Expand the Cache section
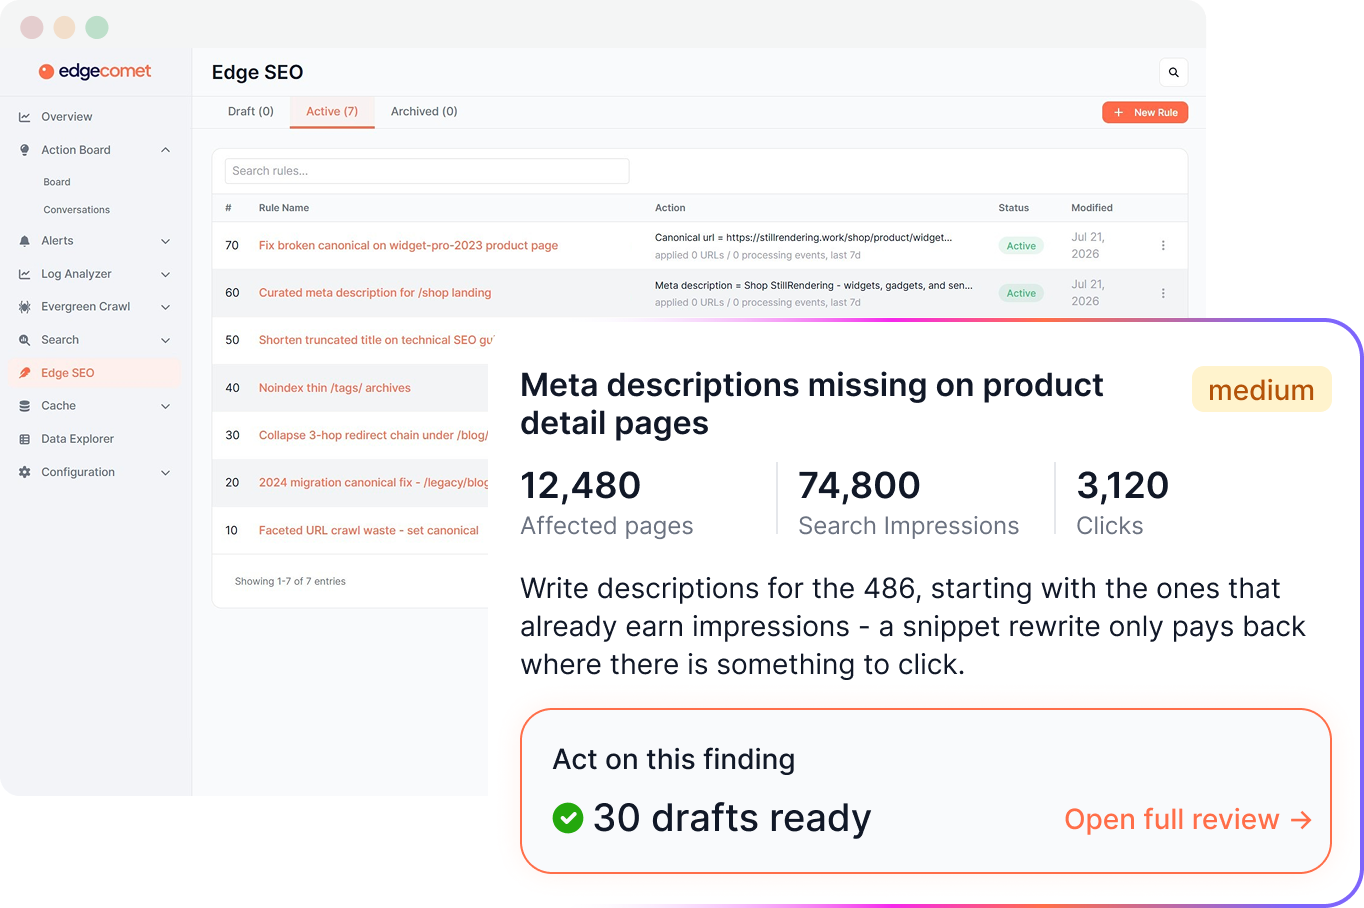1364x908 pixels. coord(165,406)
